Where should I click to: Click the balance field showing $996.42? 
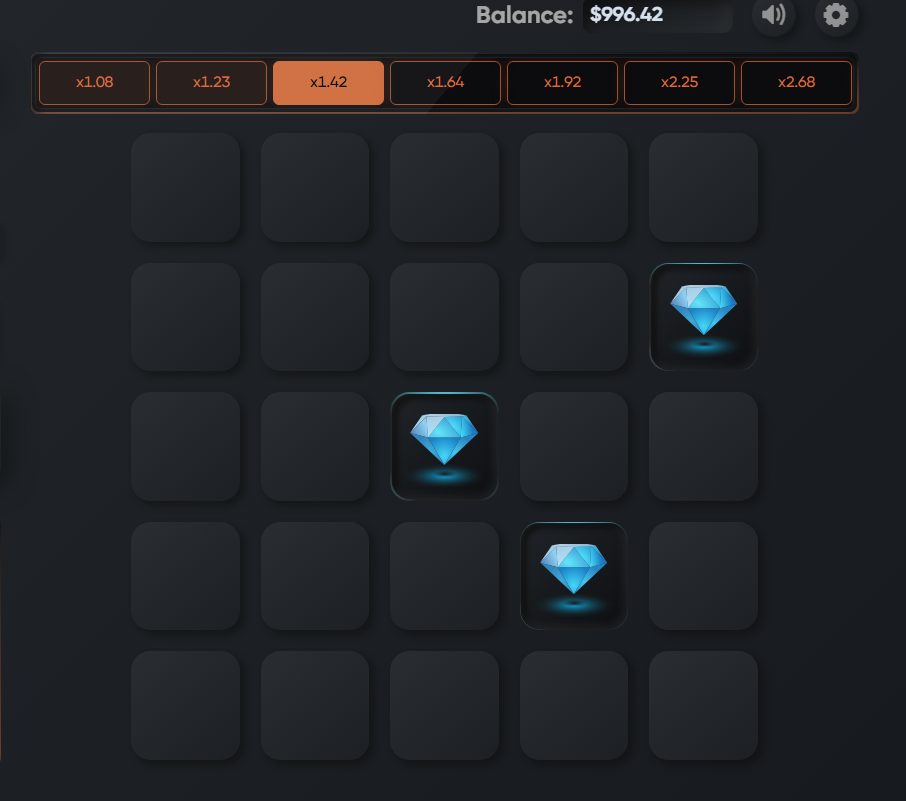click(658, 15)
